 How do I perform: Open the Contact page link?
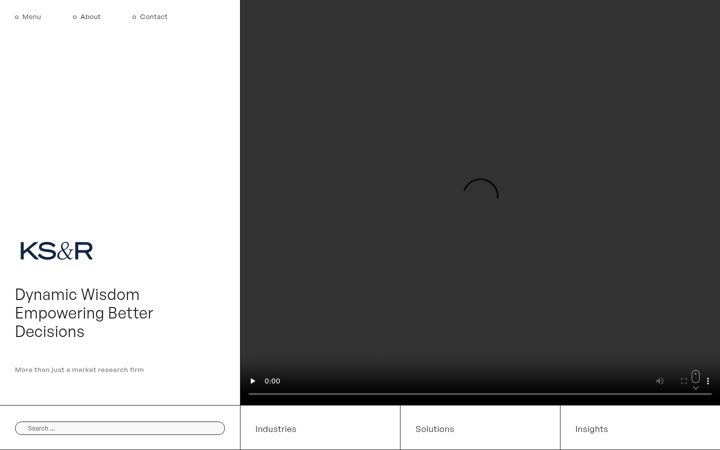tap(150, 17)
